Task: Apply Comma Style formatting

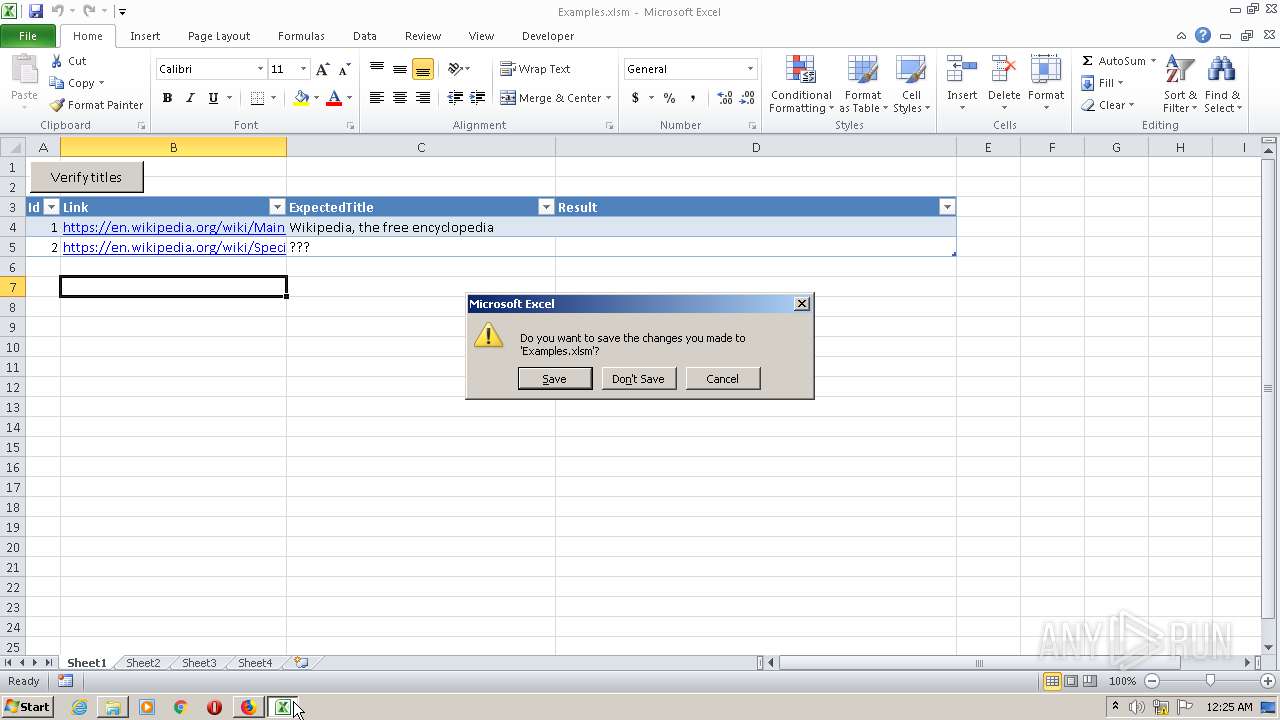Action: coord(692,98)
